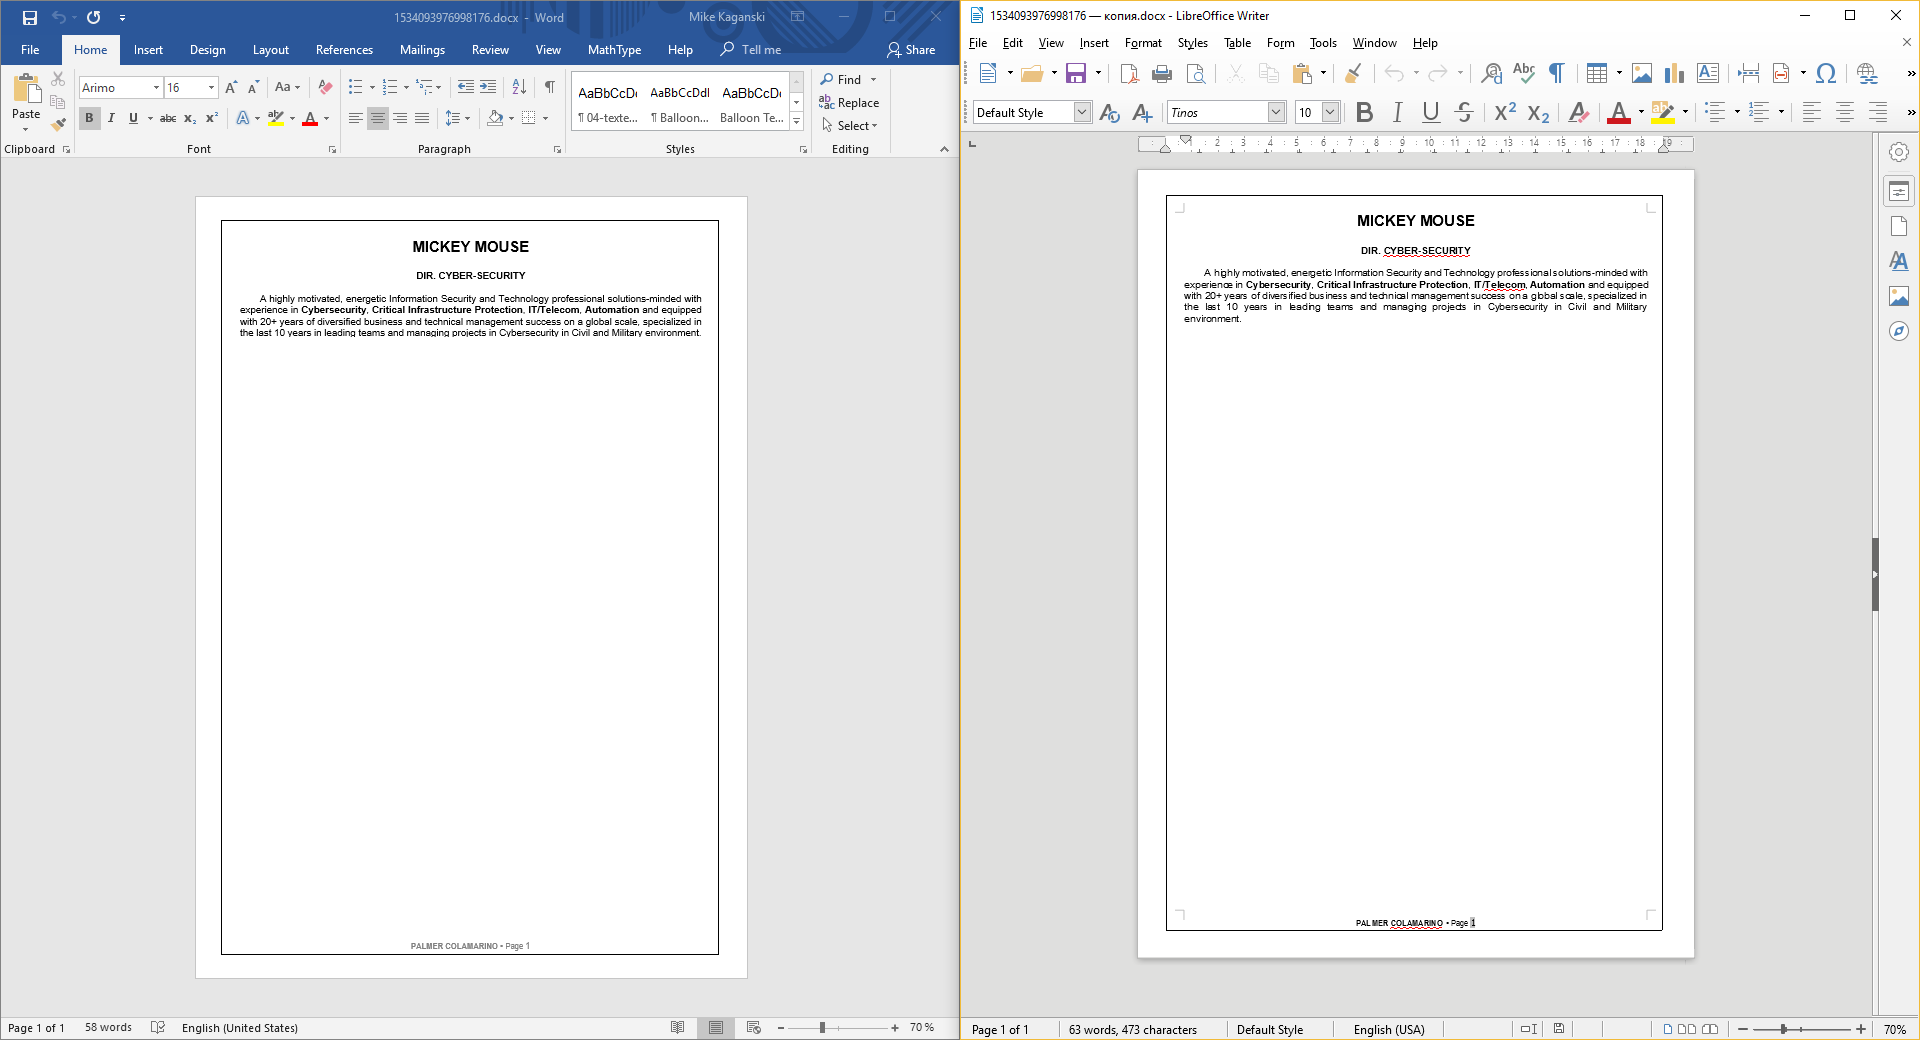Insert a table using LibreOffice toolbar icon

tap(1598, 73)
